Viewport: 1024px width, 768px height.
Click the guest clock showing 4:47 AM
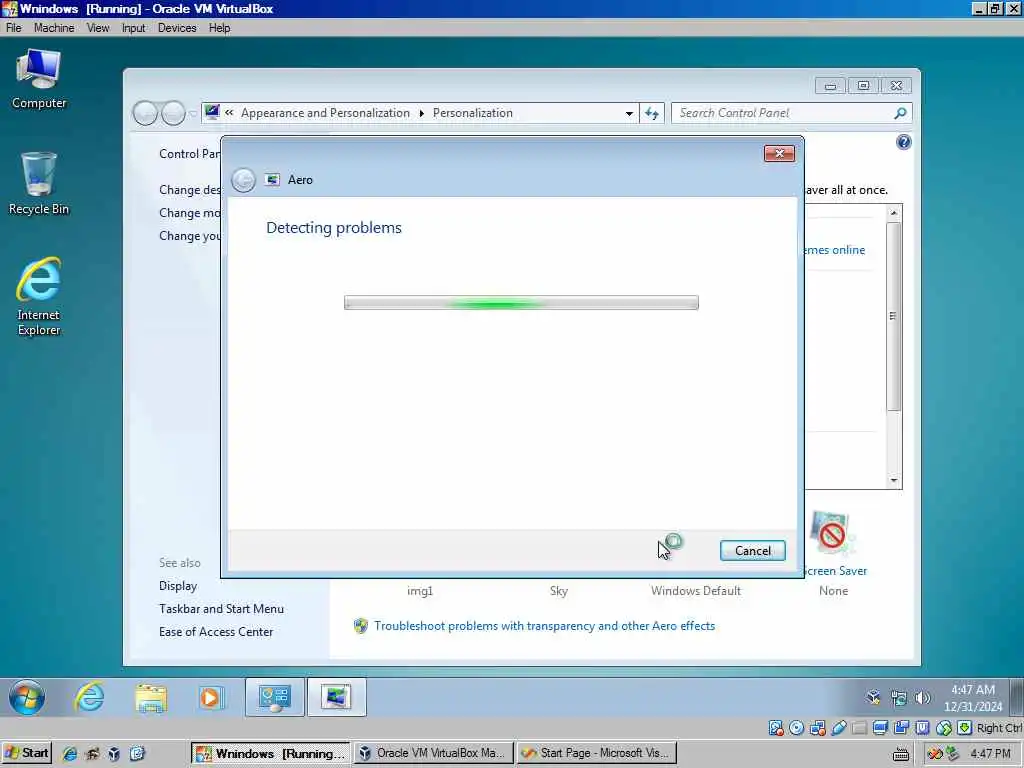pos(972,697)
